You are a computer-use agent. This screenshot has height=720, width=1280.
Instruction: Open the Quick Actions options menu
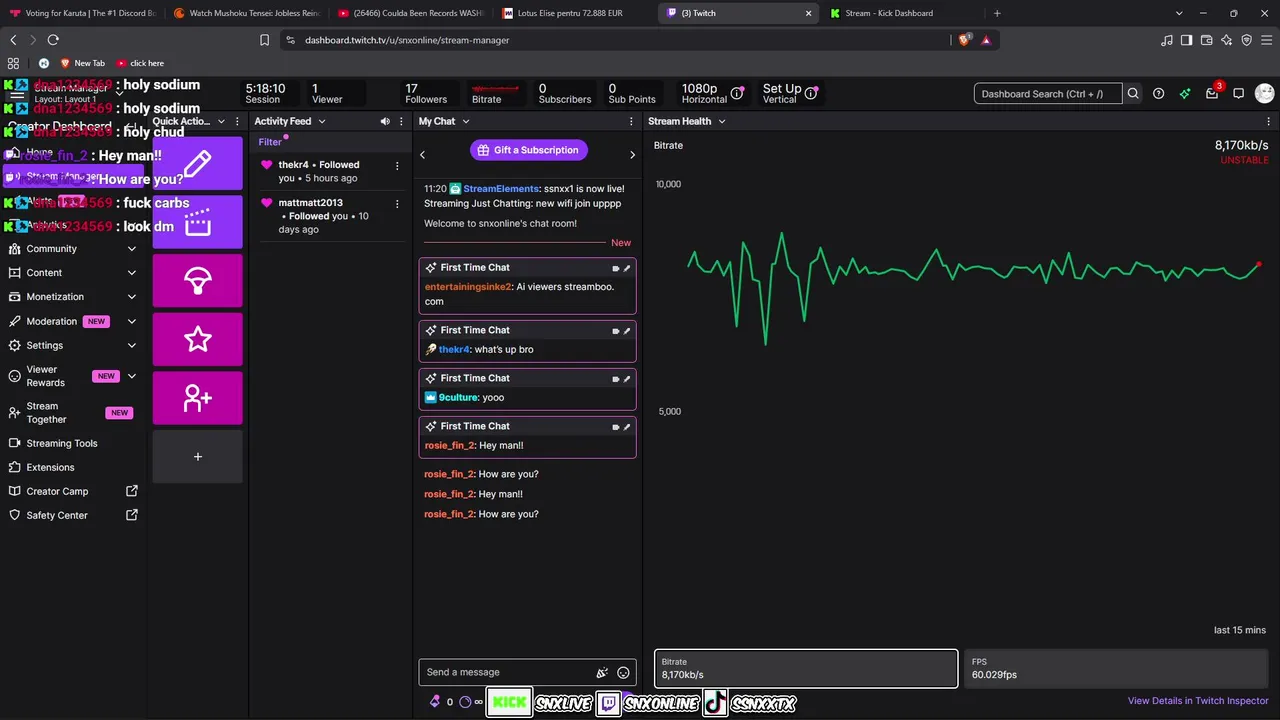237,121
